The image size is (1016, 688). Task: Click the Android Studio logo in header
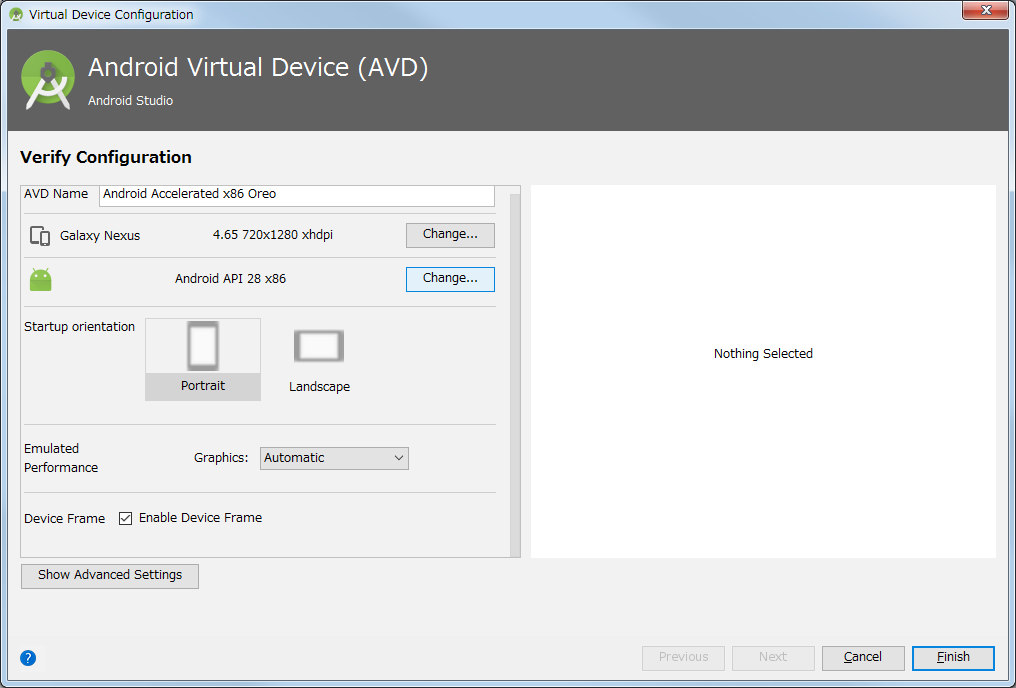47,80
